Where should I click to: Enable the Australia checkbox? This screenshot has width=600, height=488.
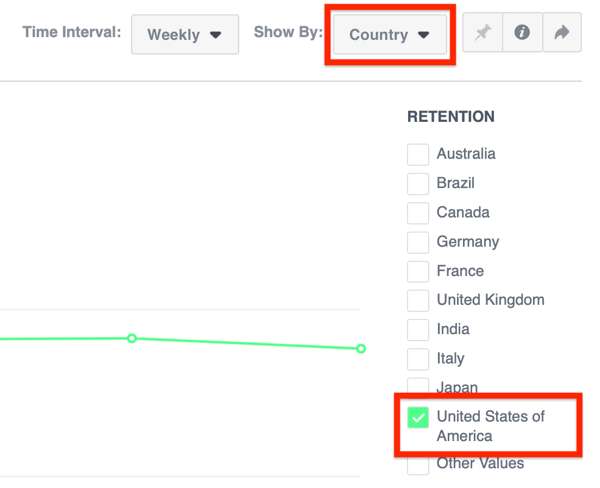(418, 155)
